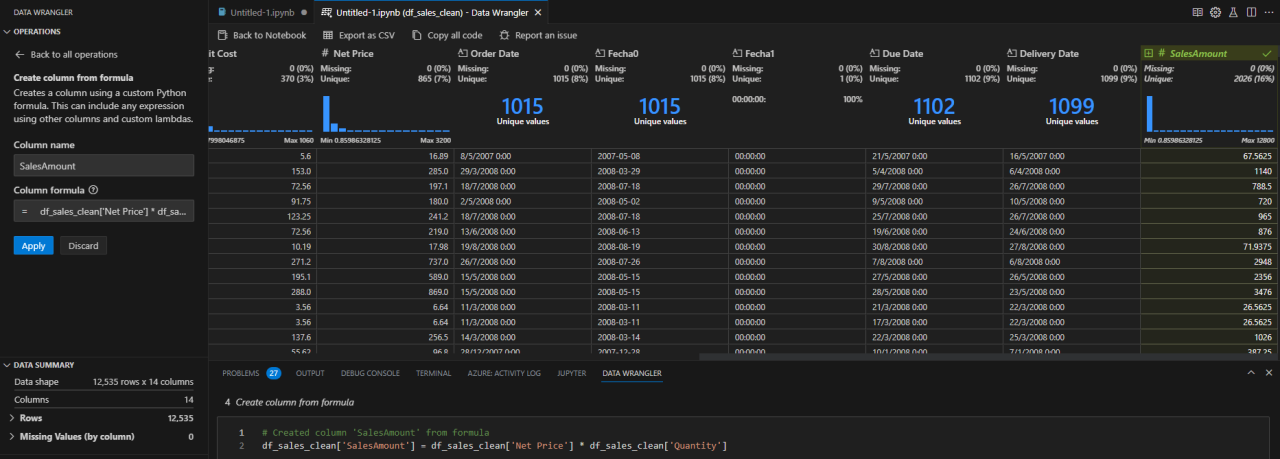Open settings via the gear icon
Screen dimensions: 1280x459
(x=1215, y=12)
